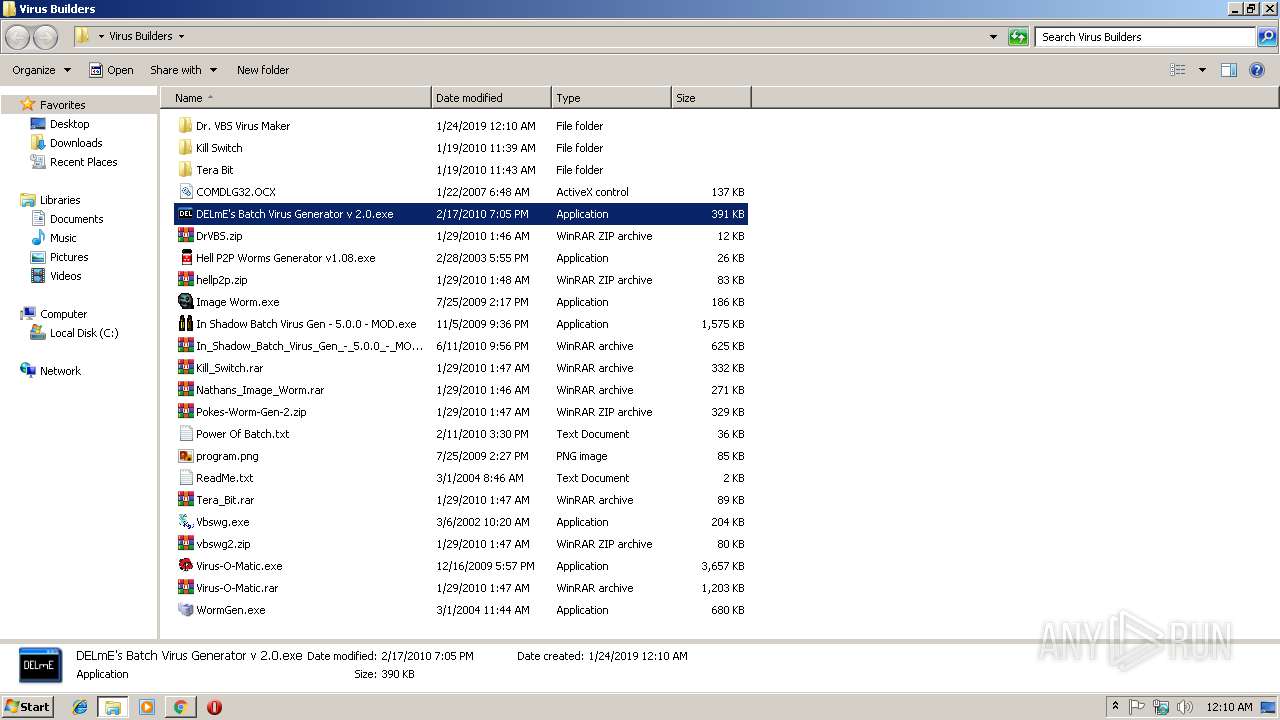Click the Power Of Batch.txt document icon

pos(185,434)
